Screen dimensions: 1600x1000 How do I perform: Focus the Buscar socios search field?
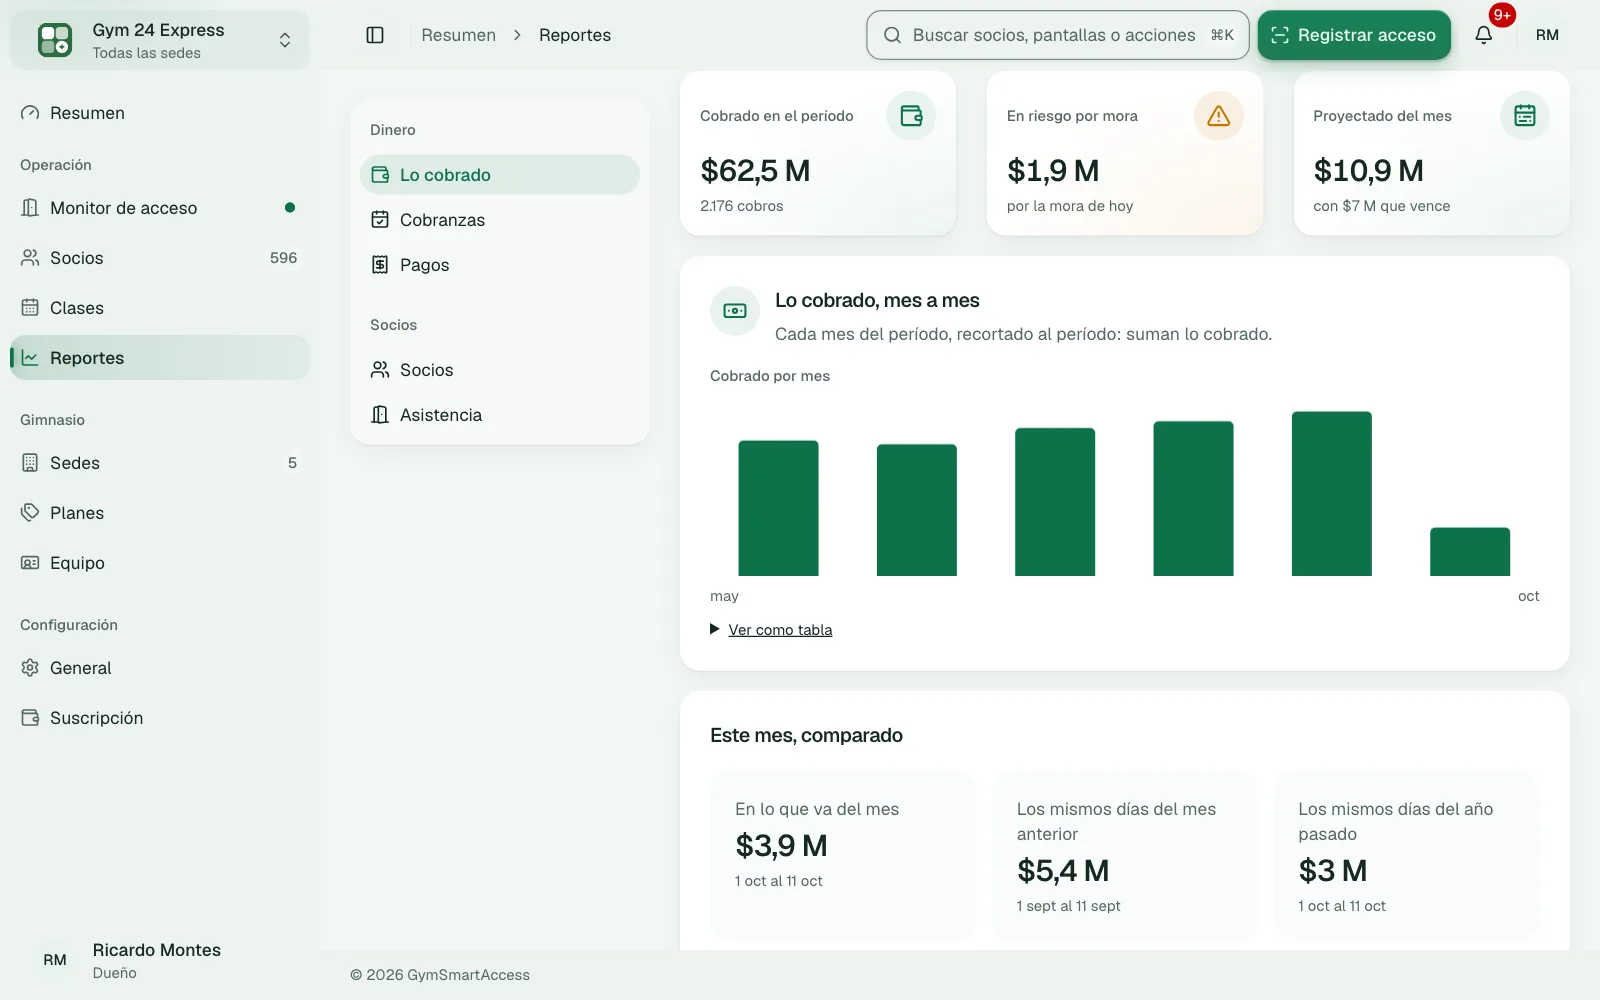coord(1058,35)
